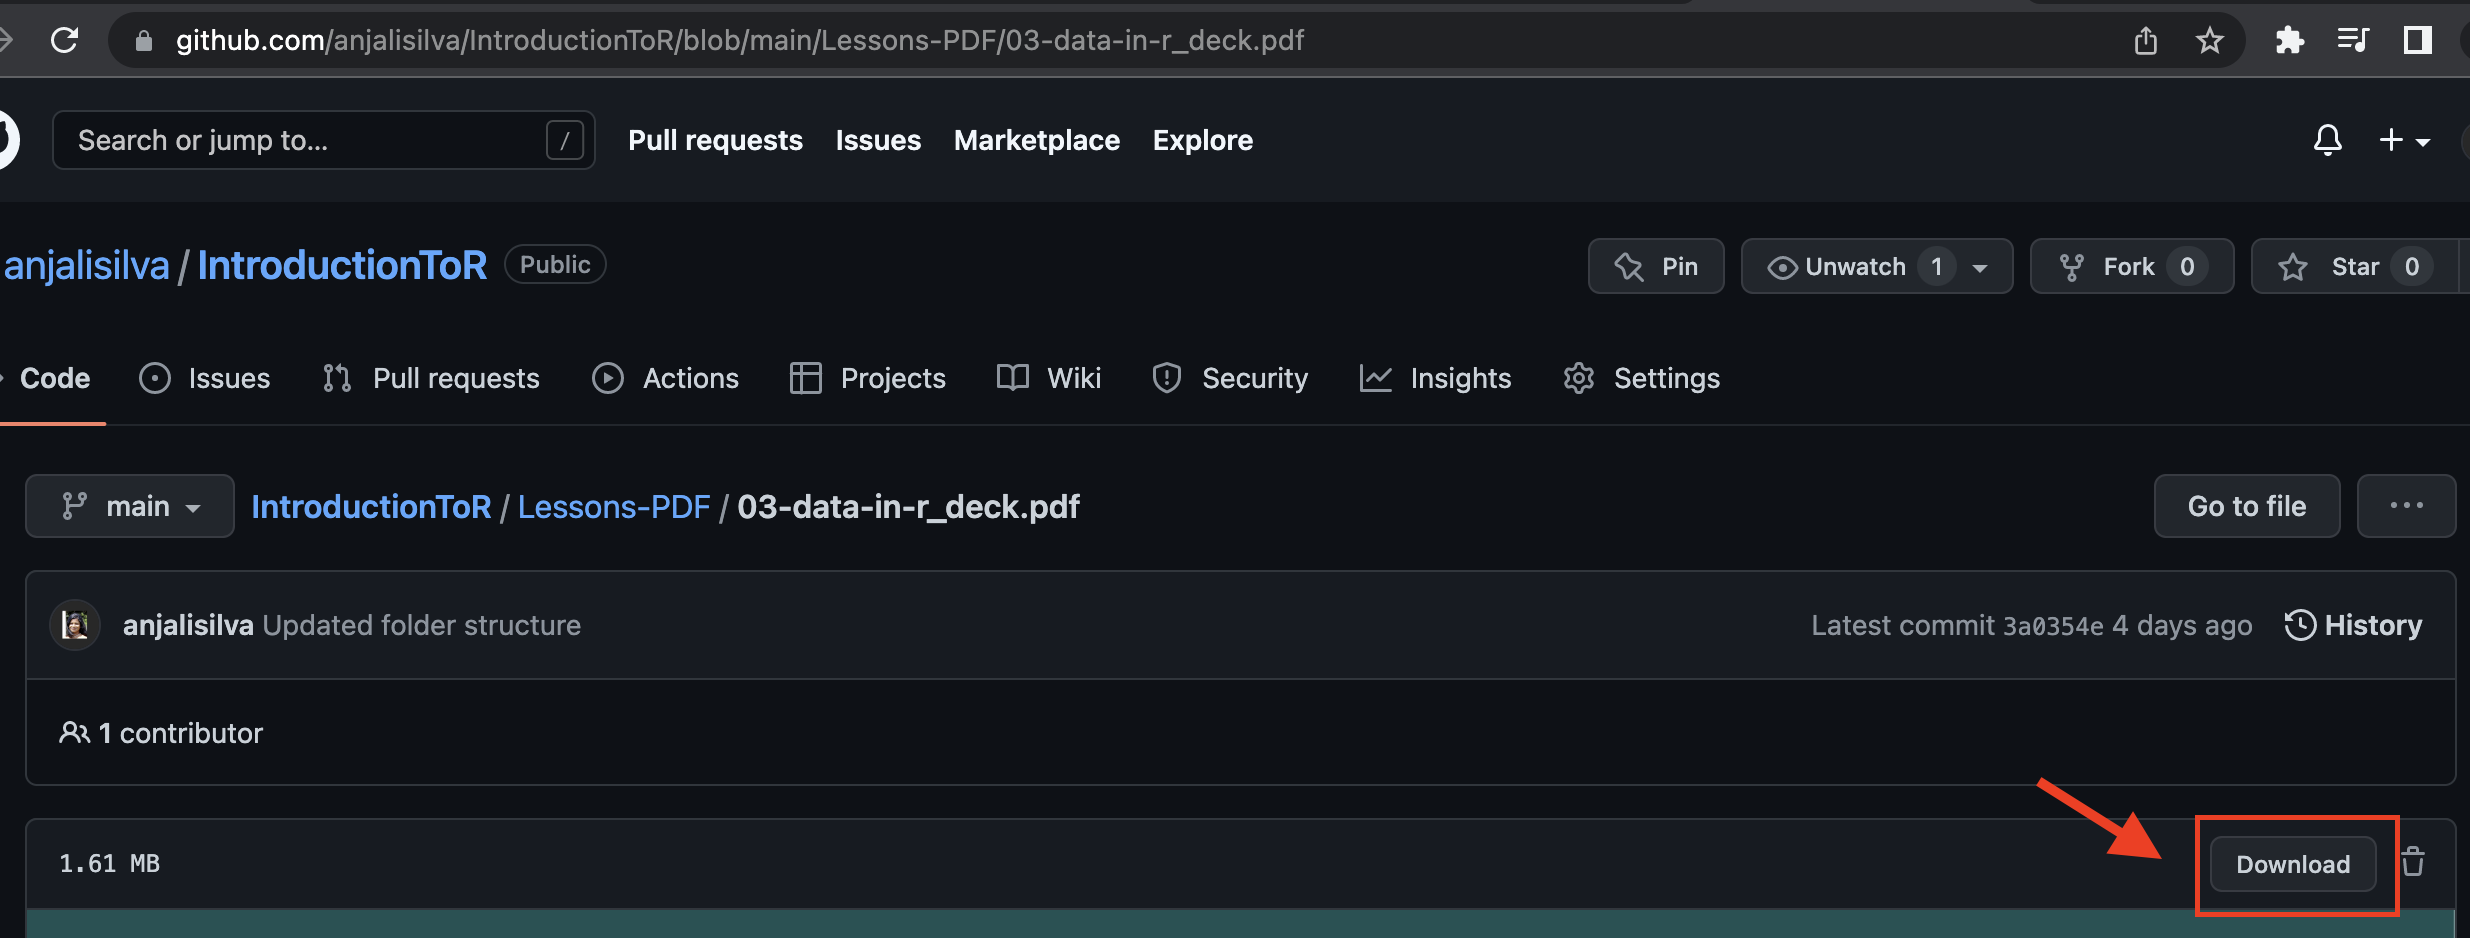The width and height of the screenshot is (2470, 938).
Task: Click the 1 contributor text
Action: (180, 733)
